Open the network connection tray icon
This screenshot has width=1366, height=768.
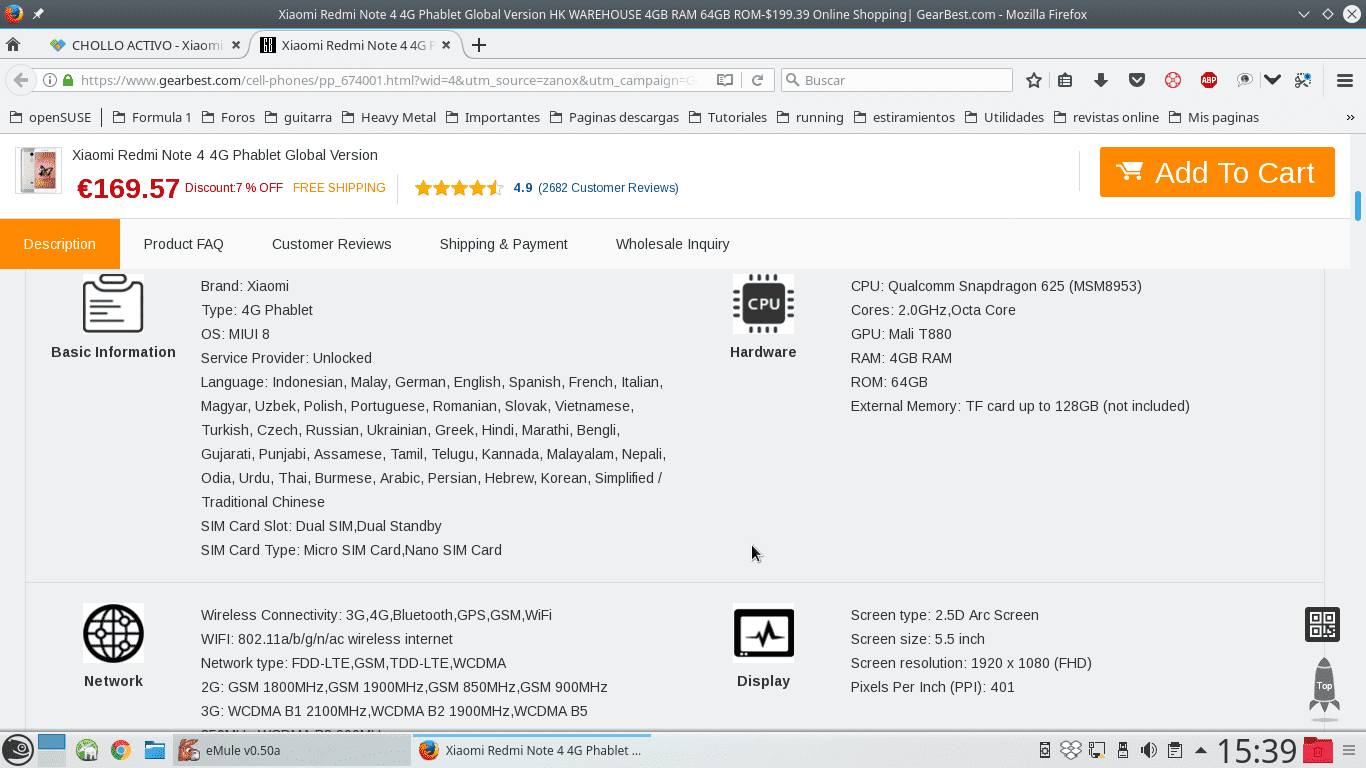tap(1097, 750)
